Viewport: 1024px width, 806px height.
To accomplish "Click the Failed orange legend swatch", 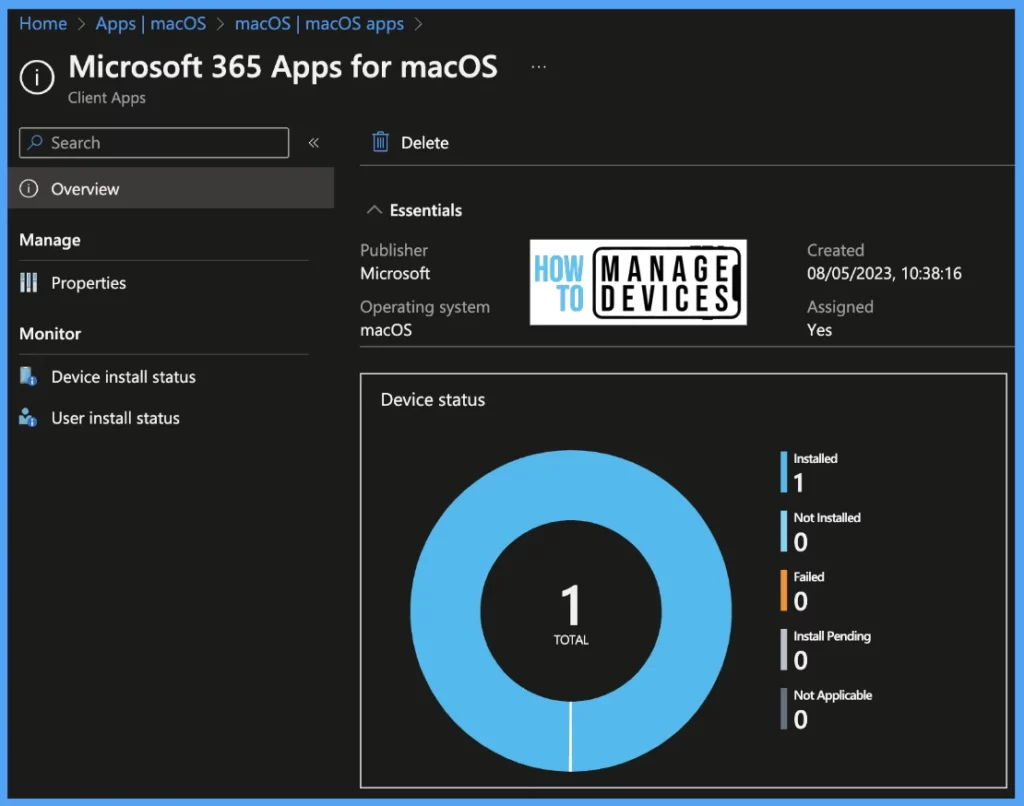I will click(x=784, y=590).
